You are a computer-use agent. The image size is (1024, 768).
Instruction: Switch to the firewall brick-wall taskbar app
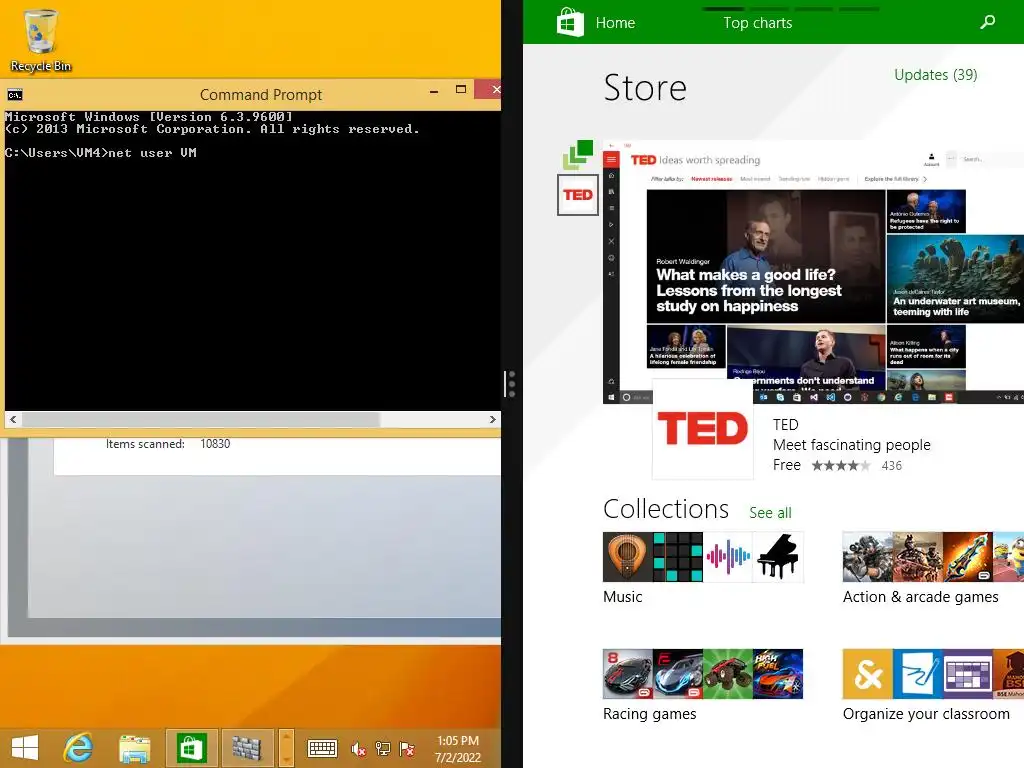pyautogui.click(x=247, y=748)
